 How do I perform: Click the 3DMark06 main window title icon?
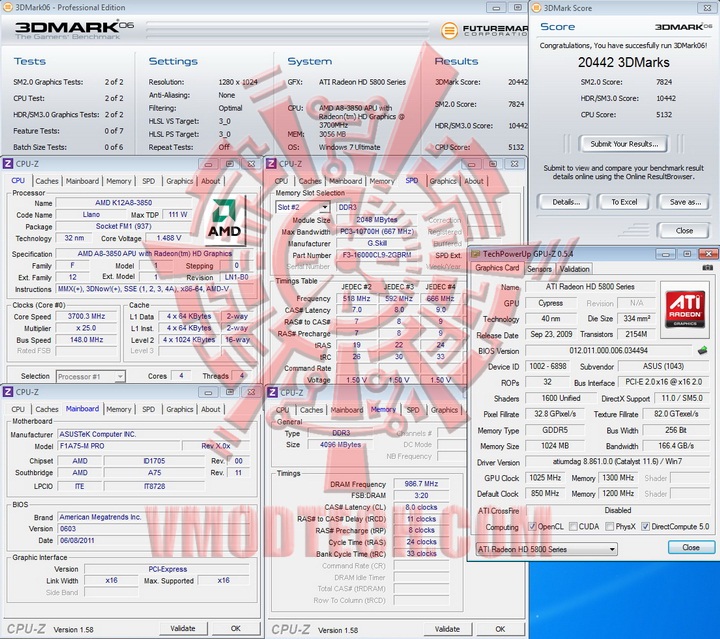click(7, 7)
